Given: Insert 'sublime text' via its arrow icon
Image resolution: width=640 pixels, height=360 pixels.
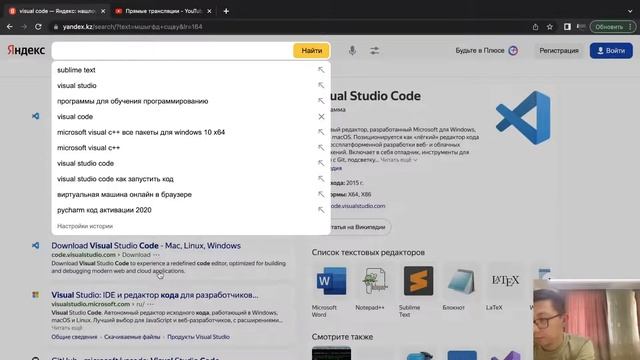Looking at the screenshot, I should click(321, 70).
